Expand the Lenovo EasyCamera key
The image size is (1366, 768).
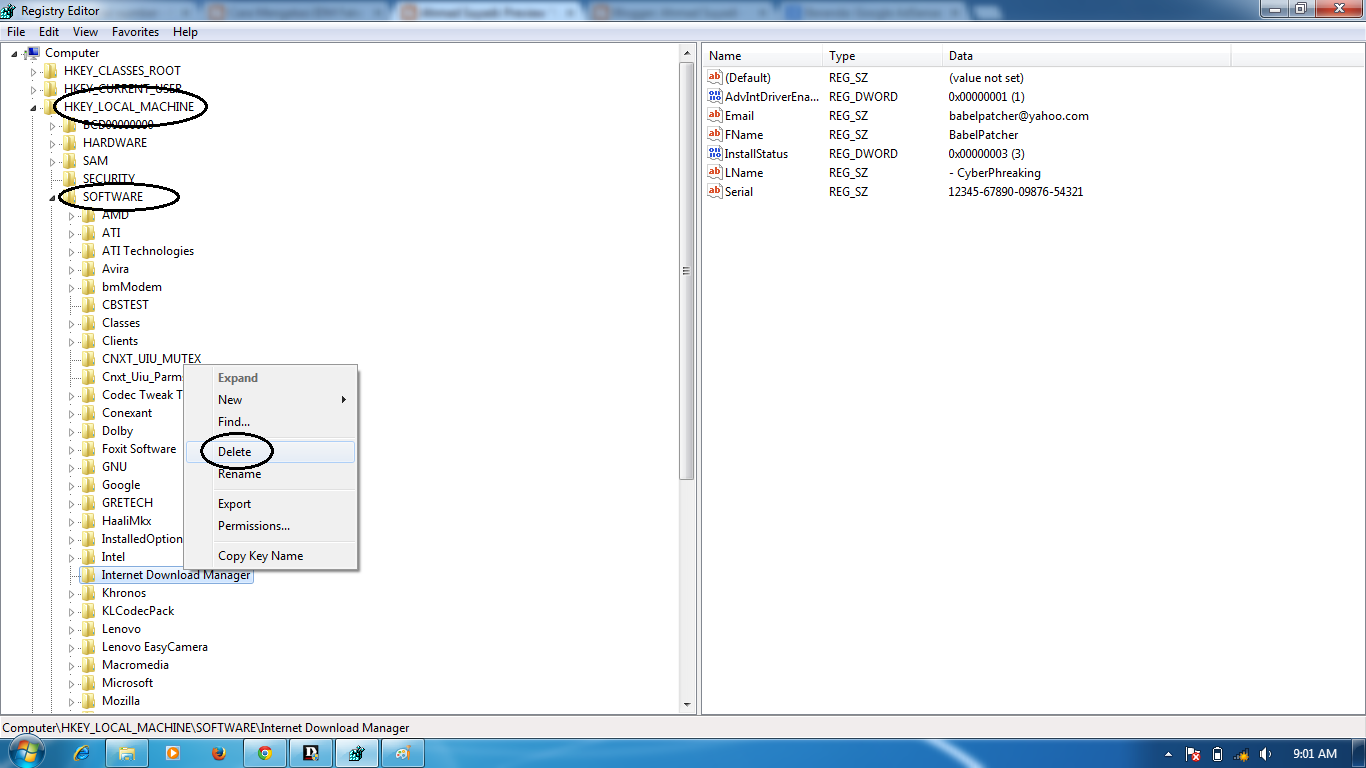tap(71, 647)
